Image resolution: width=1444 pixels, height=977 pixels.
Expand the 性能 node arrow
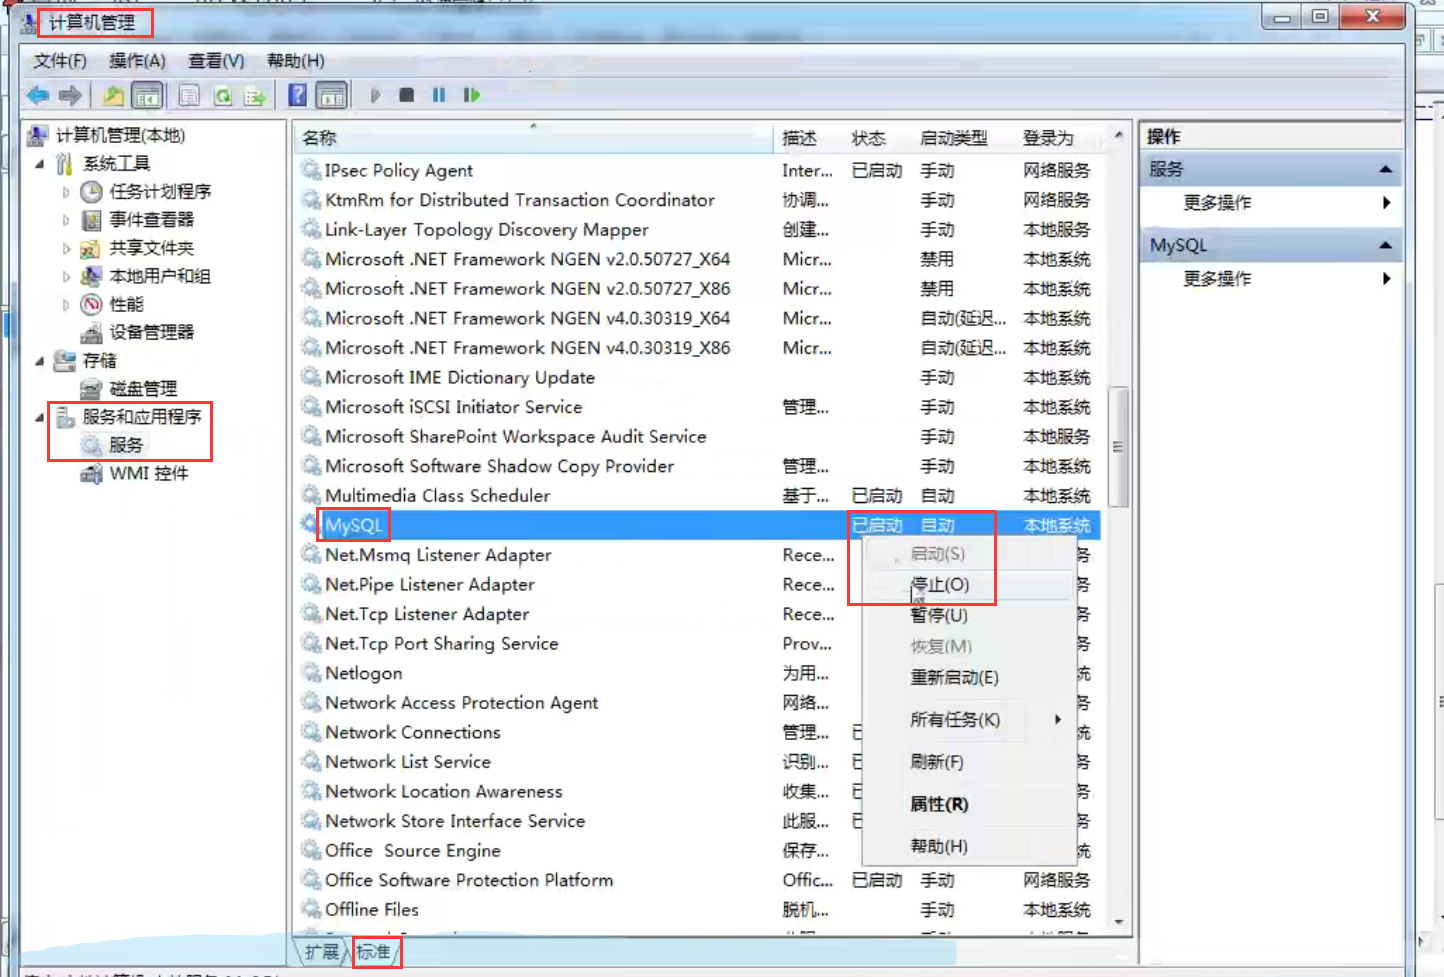coord(66,304)
